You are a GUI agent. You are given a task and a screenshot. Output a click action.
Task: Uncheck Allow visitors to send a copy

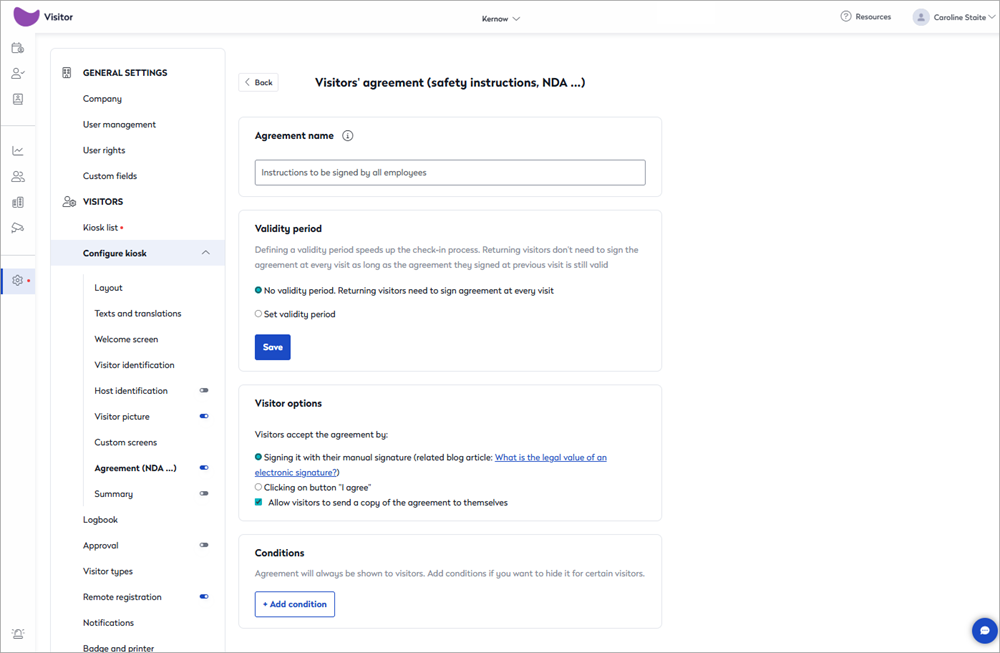coord(259,503)
